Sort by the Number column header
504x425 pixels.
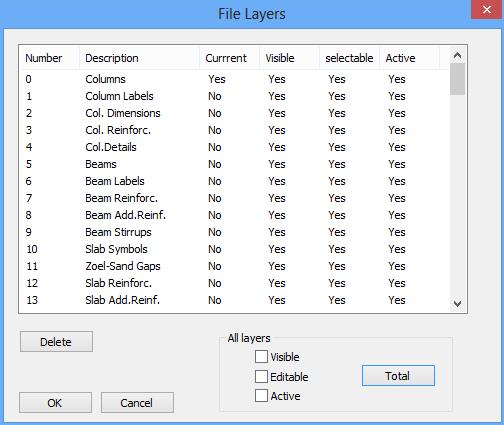point(50,58)
